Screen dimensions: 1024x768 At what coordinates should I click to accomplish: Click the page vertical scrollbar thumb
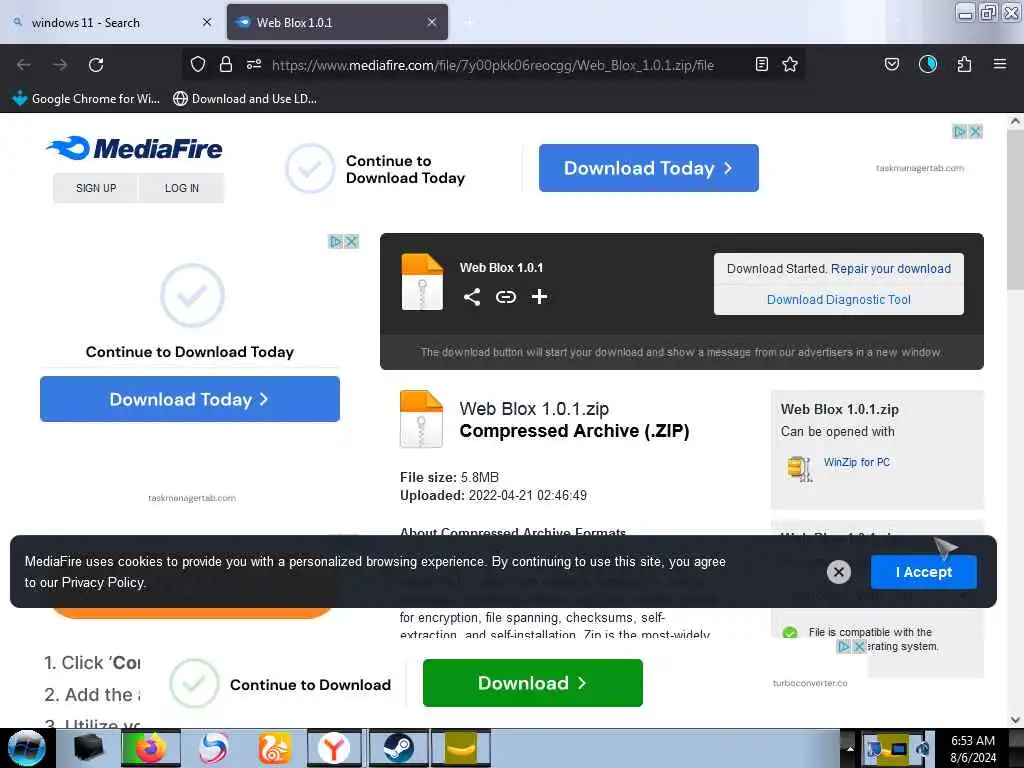(1015, 210)
